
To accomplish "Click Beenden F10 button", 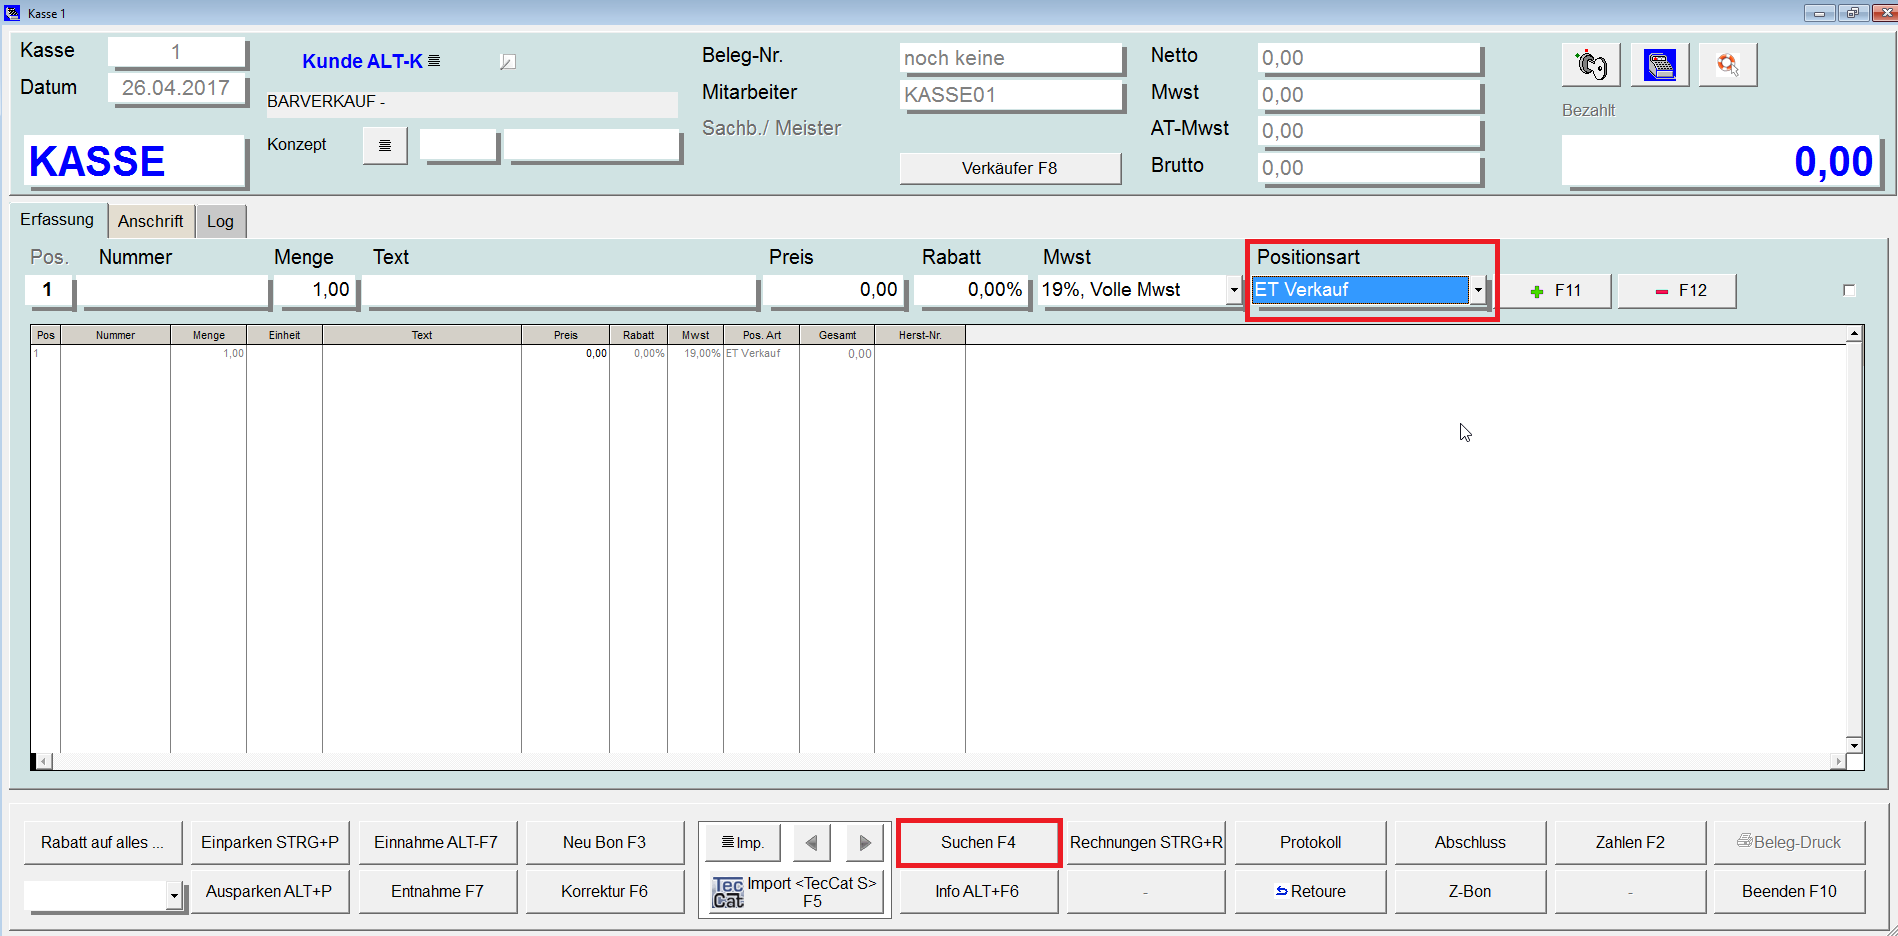I will pos(1789,892).
